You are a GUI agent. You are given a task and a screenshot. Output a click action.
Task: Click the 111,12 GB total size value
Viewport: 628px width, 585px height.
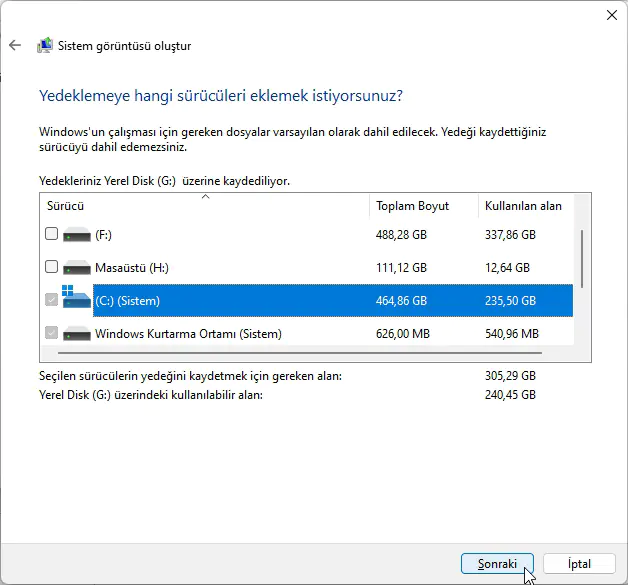(401, 267)
